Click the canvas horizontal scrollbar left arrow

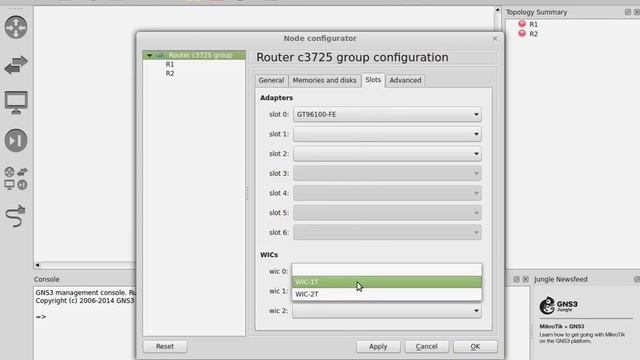37,265
